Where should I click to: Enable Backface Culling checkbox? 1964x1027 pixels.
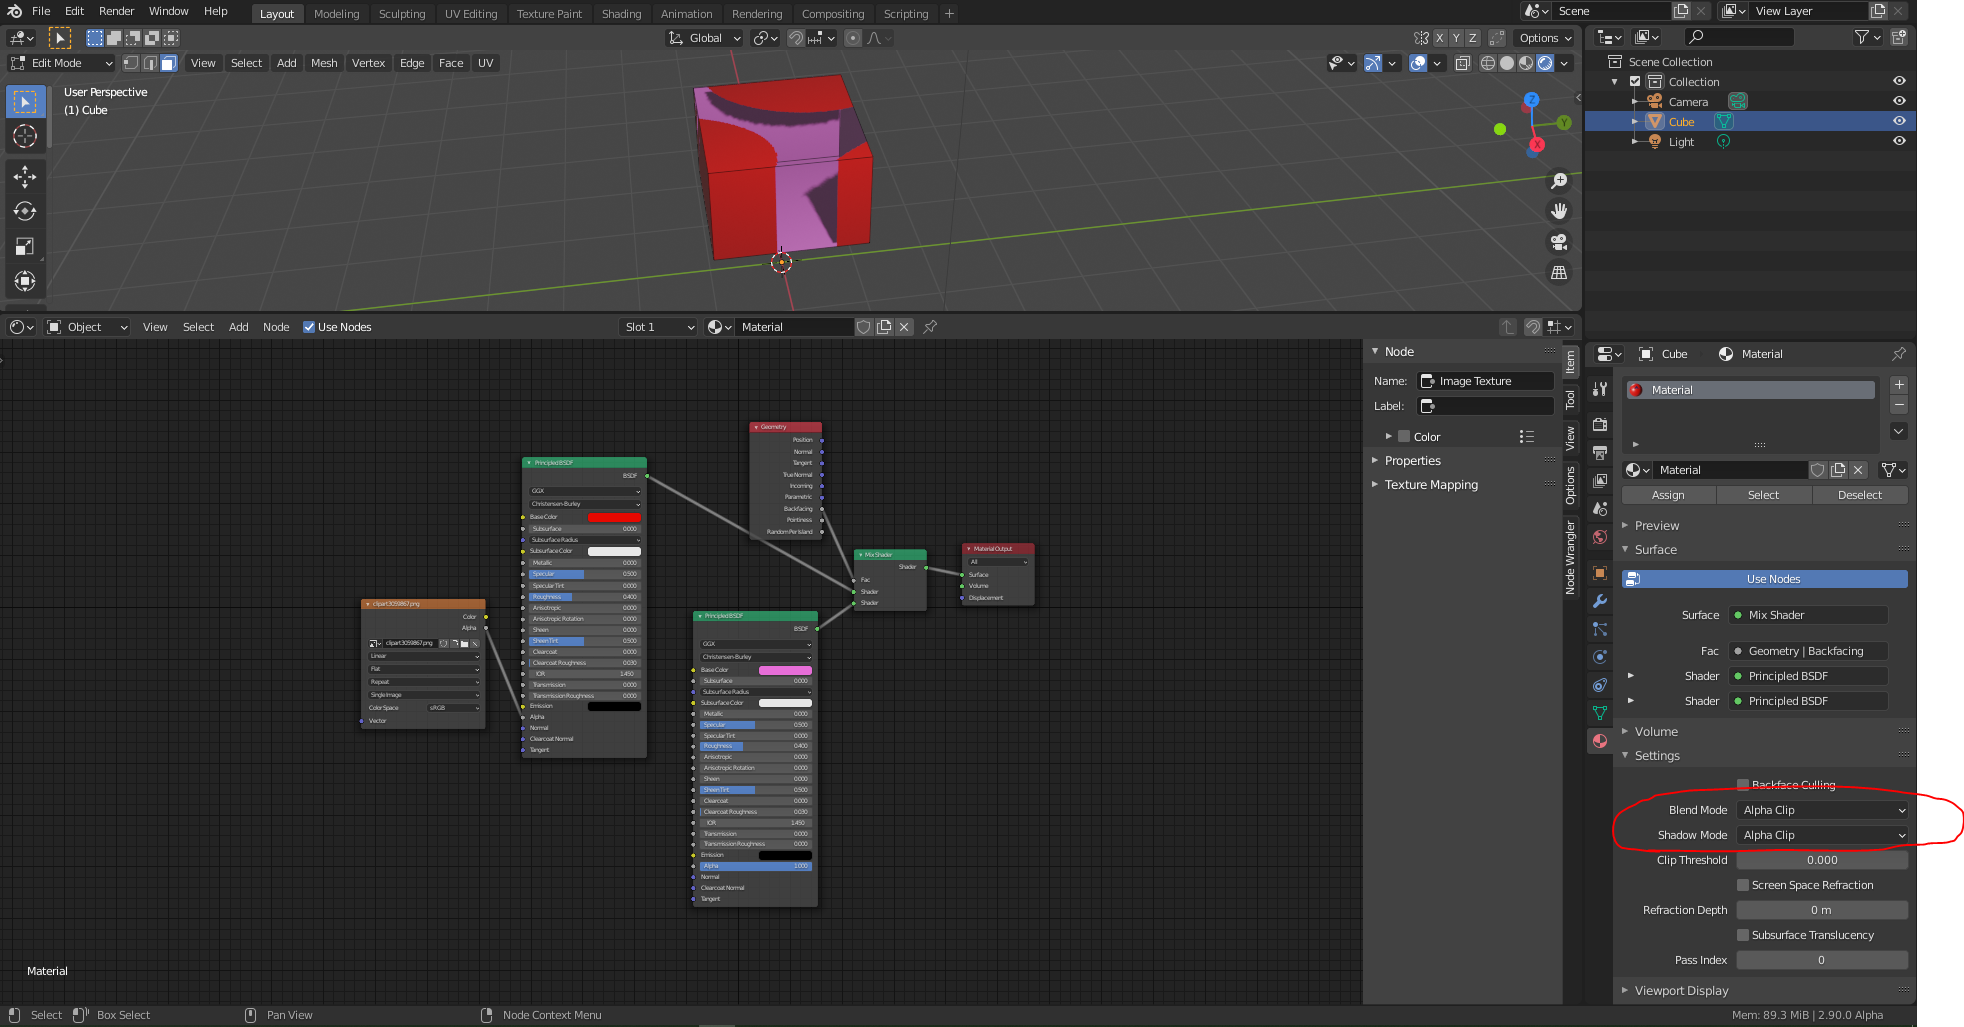pos(1743,785)
